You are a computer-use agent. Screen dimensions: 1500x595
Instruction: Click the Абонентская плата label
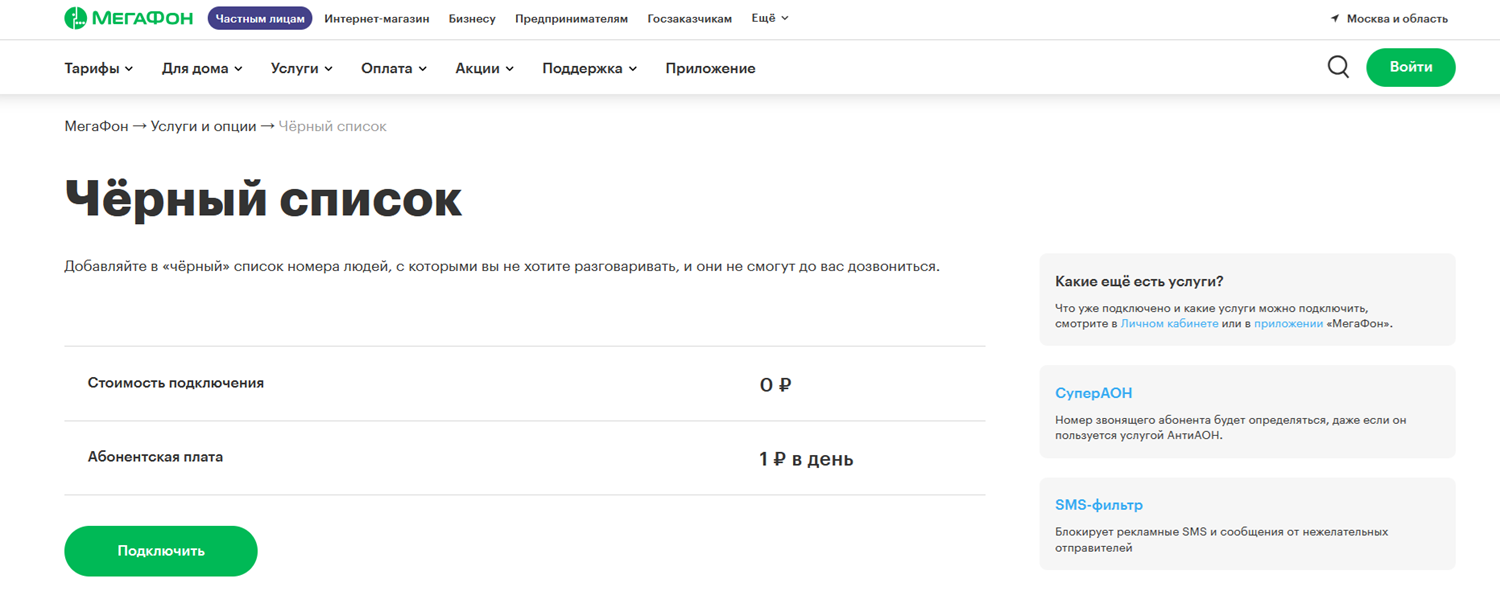pyautogui.click(x=155, y=457)
